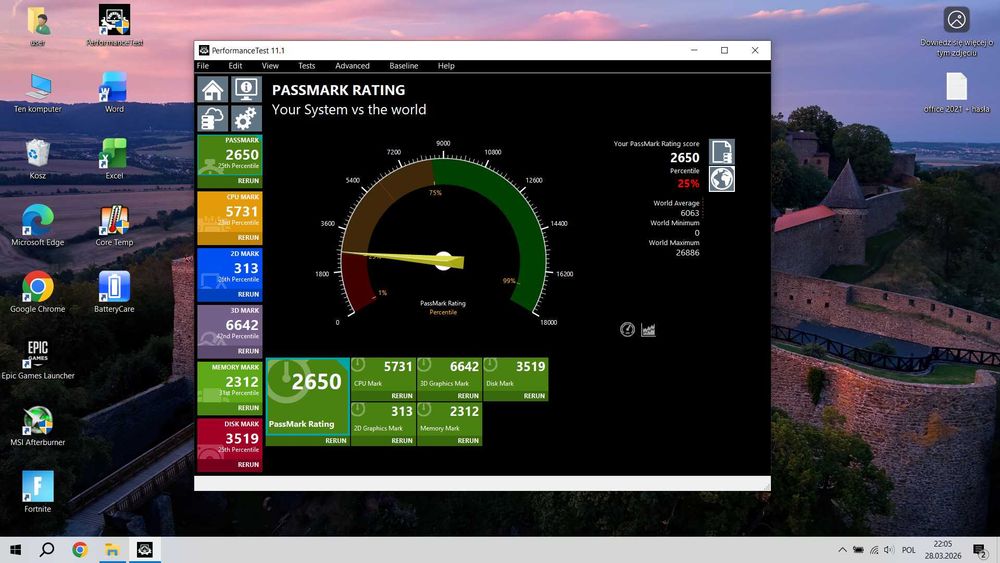1000x563 pixels.
Task: Expand the system tray hidden icons chevron
Action: tap(842, 550)
